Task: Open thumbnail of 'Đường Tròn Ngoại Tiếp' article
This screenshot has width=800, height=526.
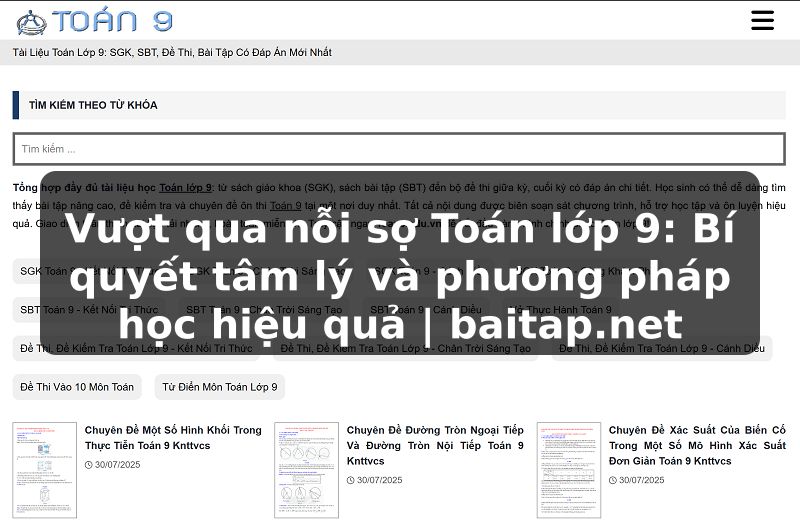Action: point(307,470)
